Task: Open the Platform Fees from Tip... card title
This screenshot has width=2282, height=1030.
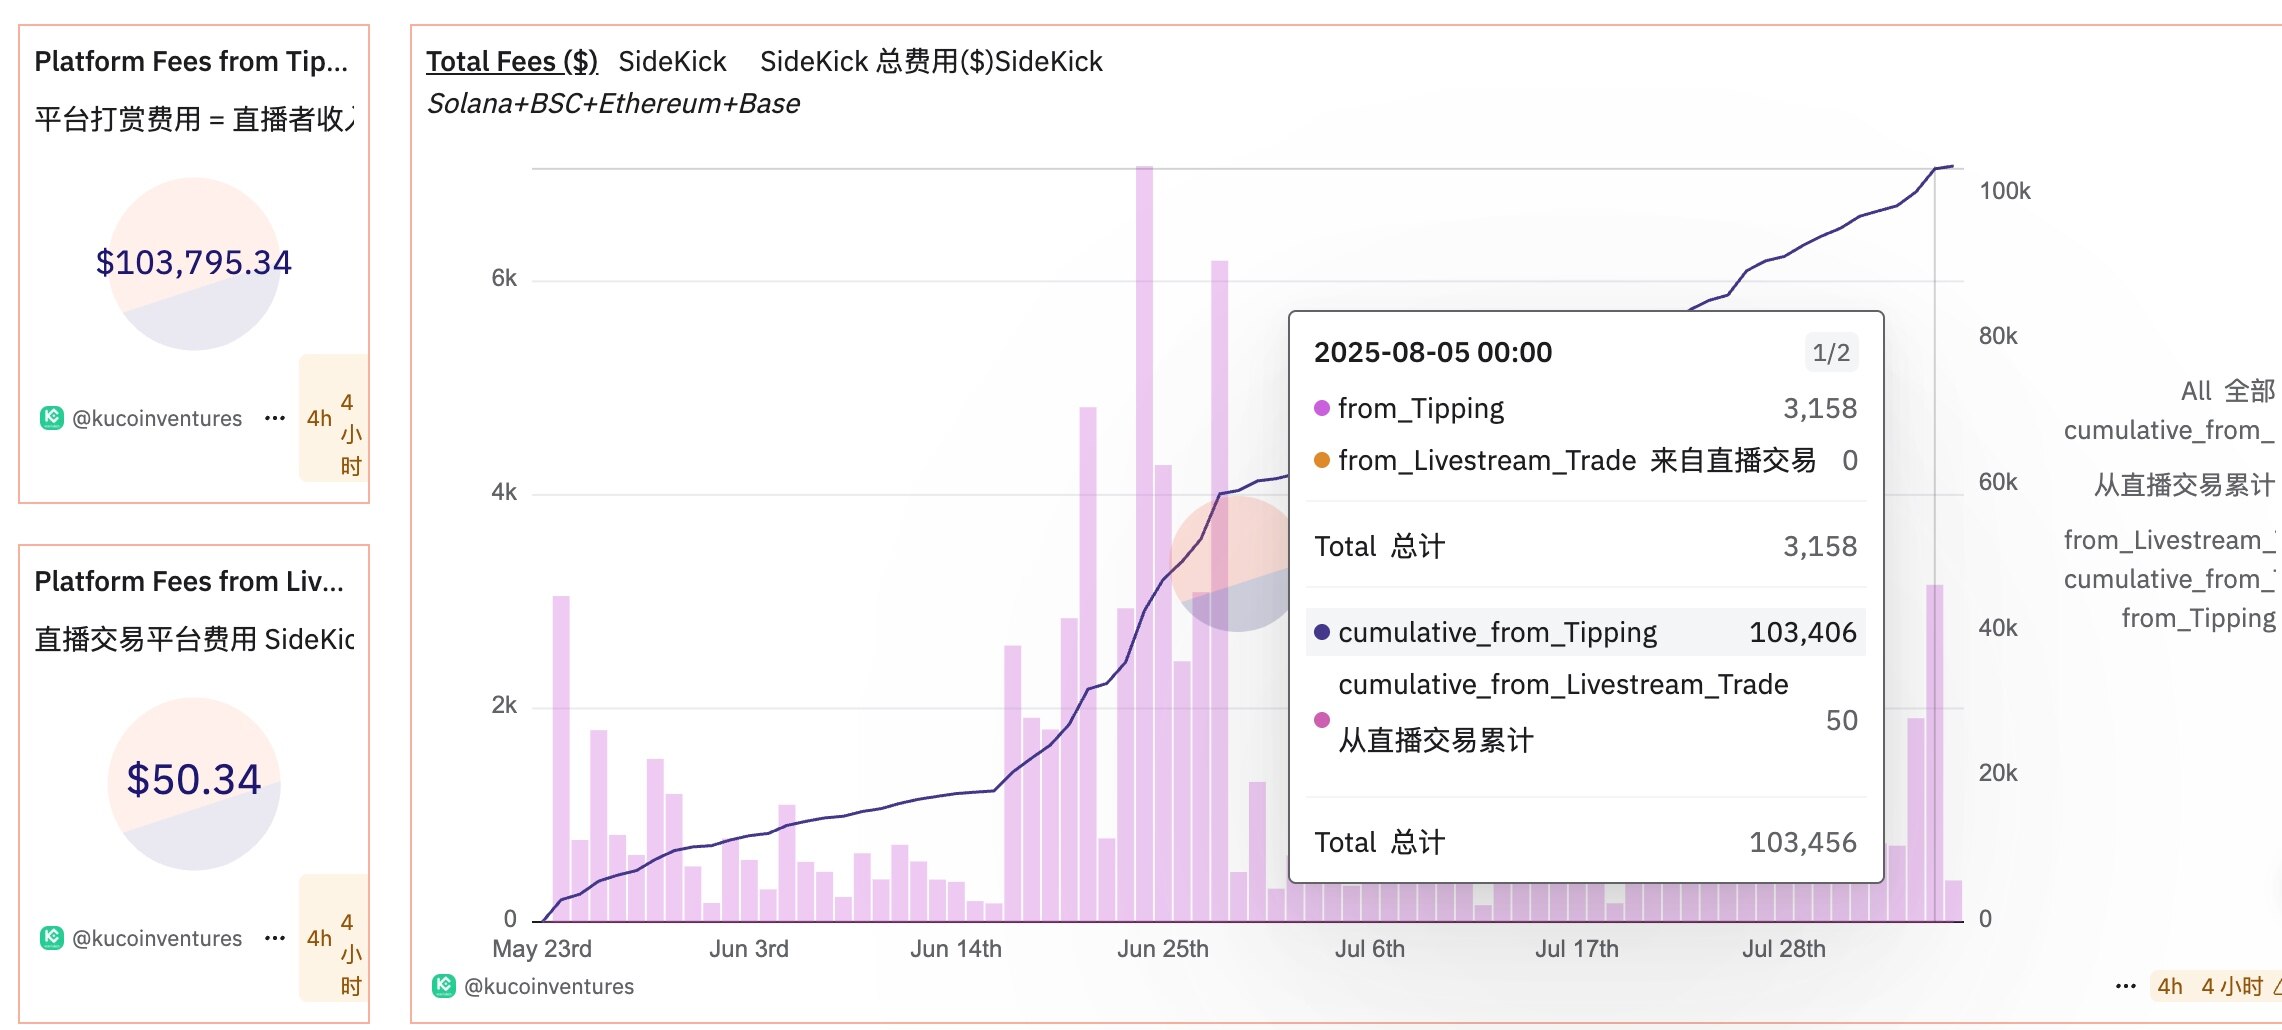Action: 191,62
